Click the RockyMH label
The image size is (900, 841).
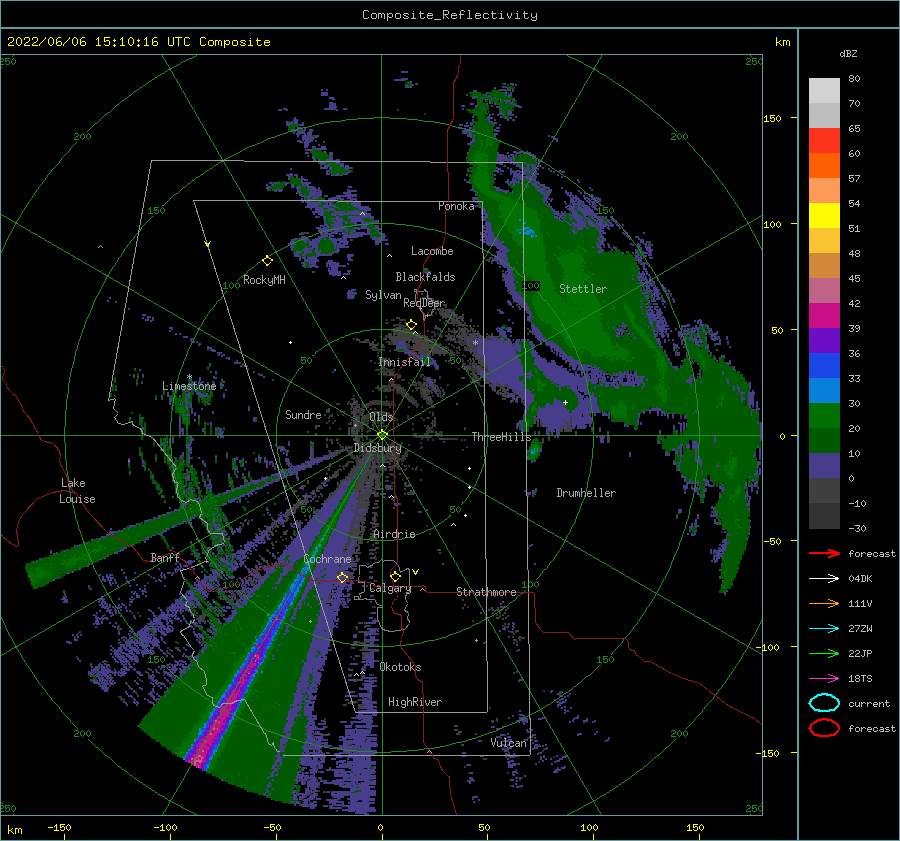point(264,280)
